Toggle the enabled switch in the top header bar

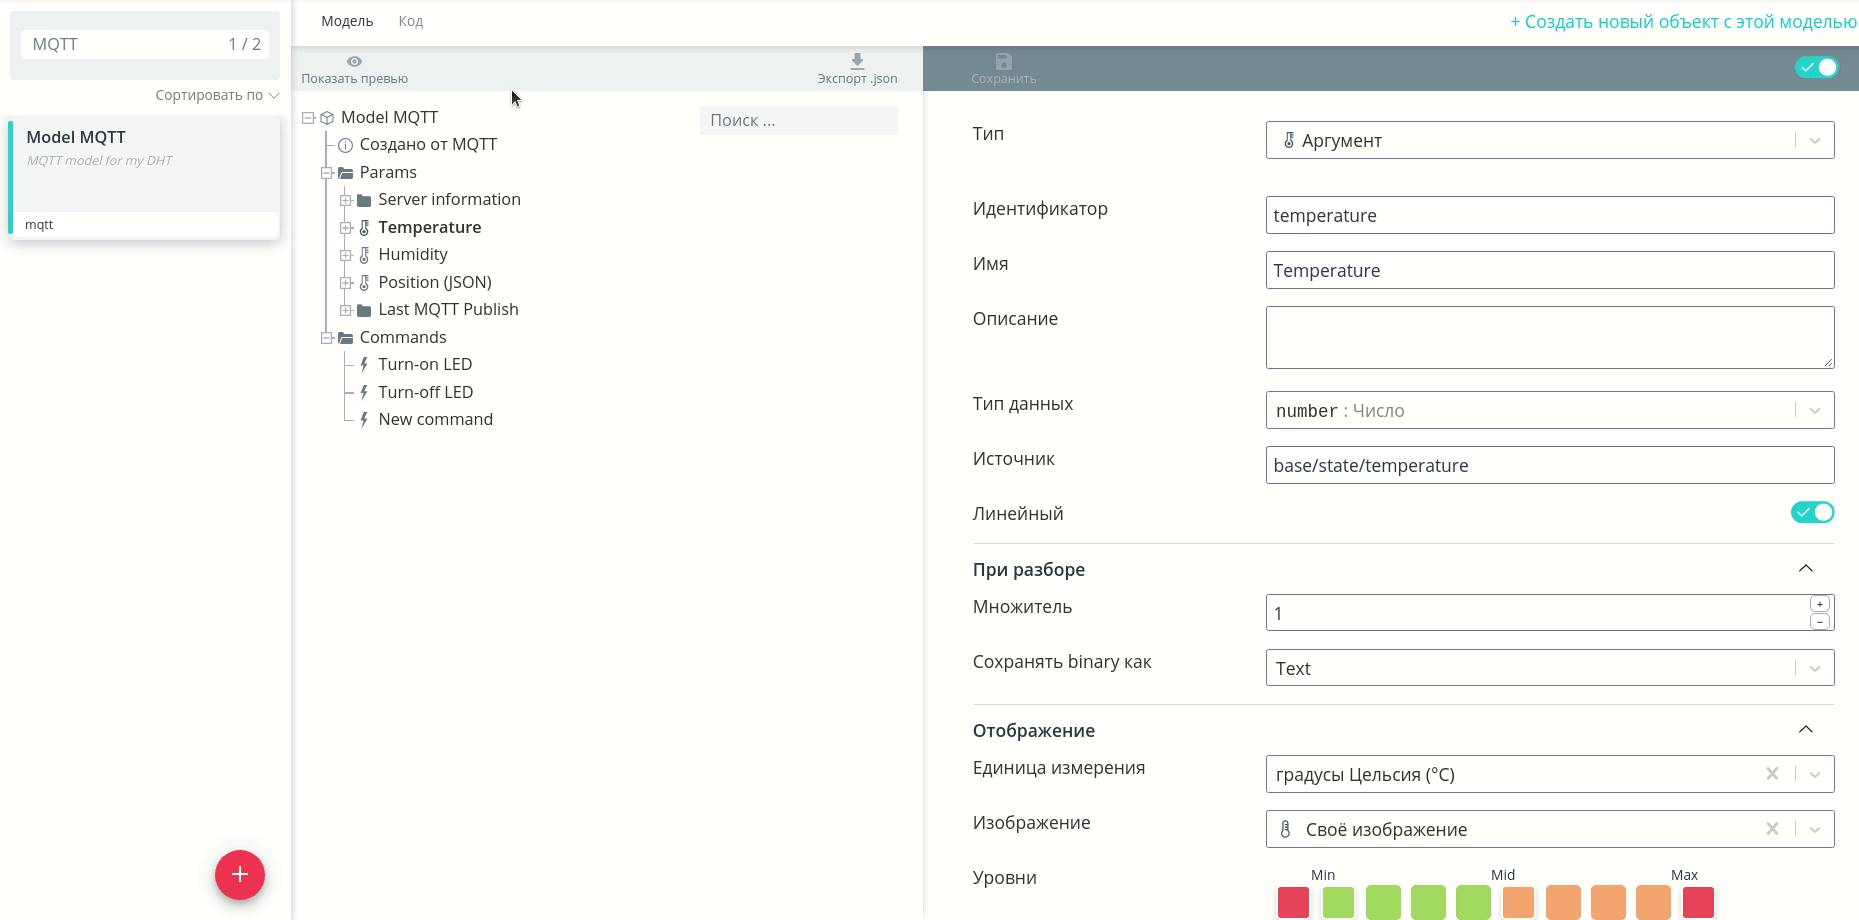(x=1816, y=67)
